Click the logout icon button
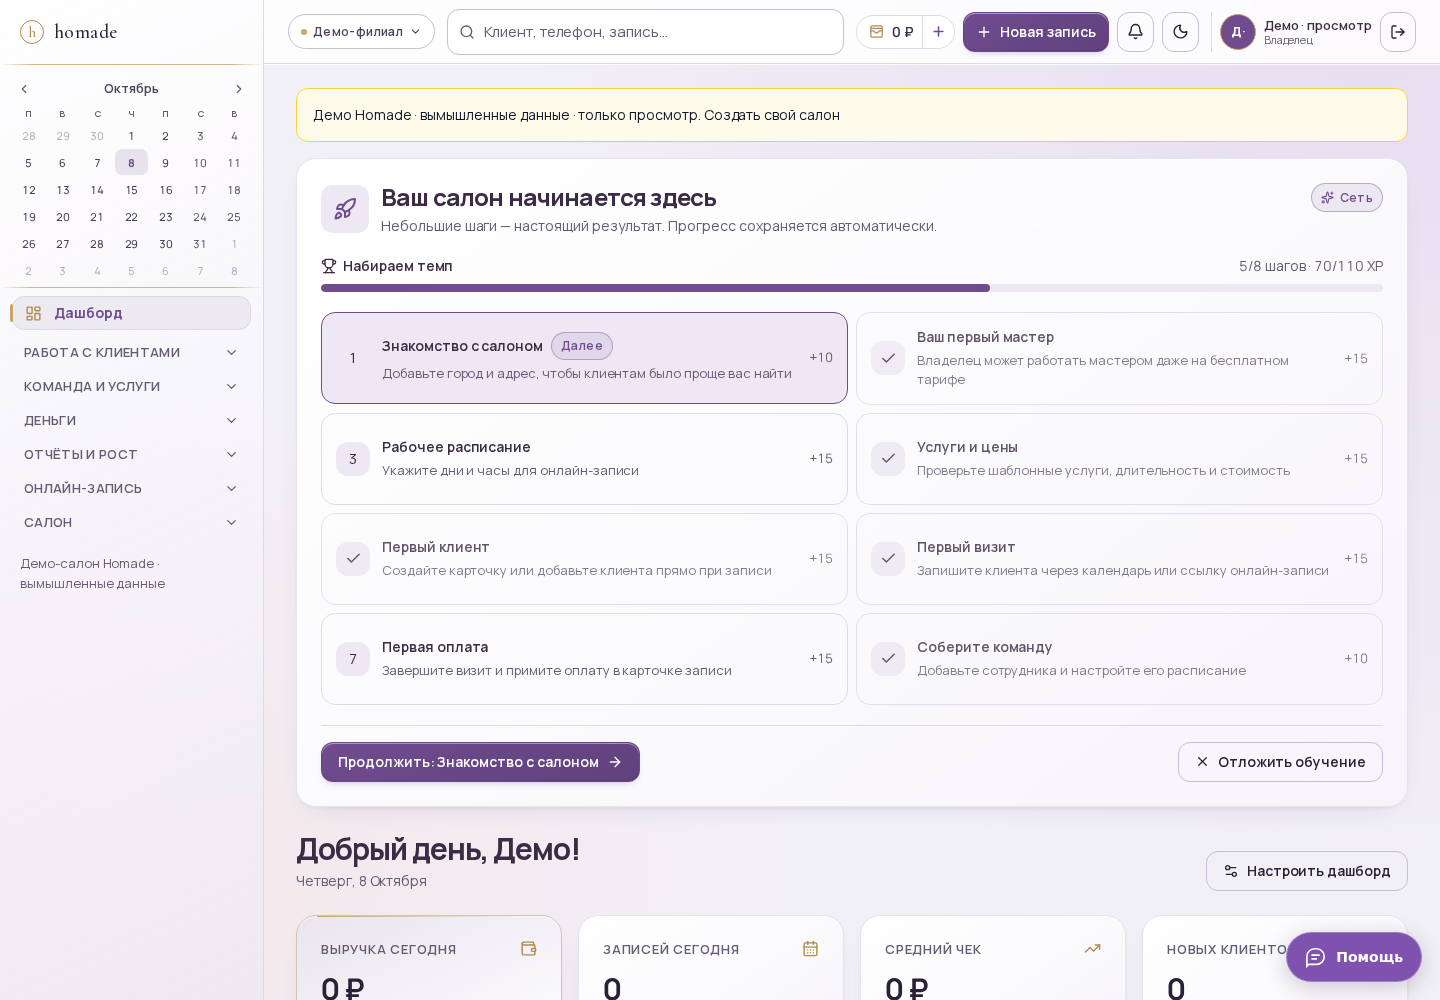 coord(1398,32)
